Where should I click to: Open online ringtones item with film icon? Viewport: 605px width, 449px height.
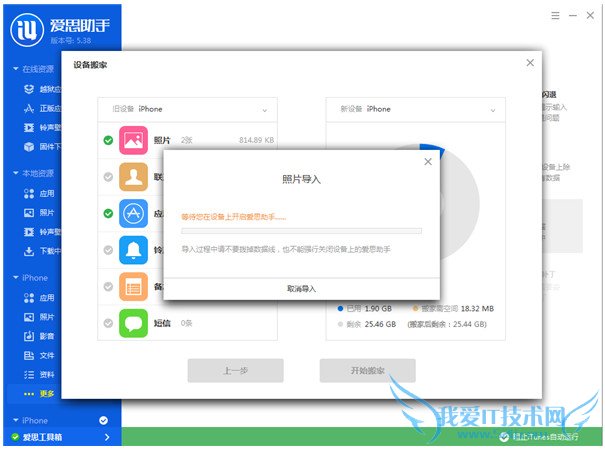42,127
